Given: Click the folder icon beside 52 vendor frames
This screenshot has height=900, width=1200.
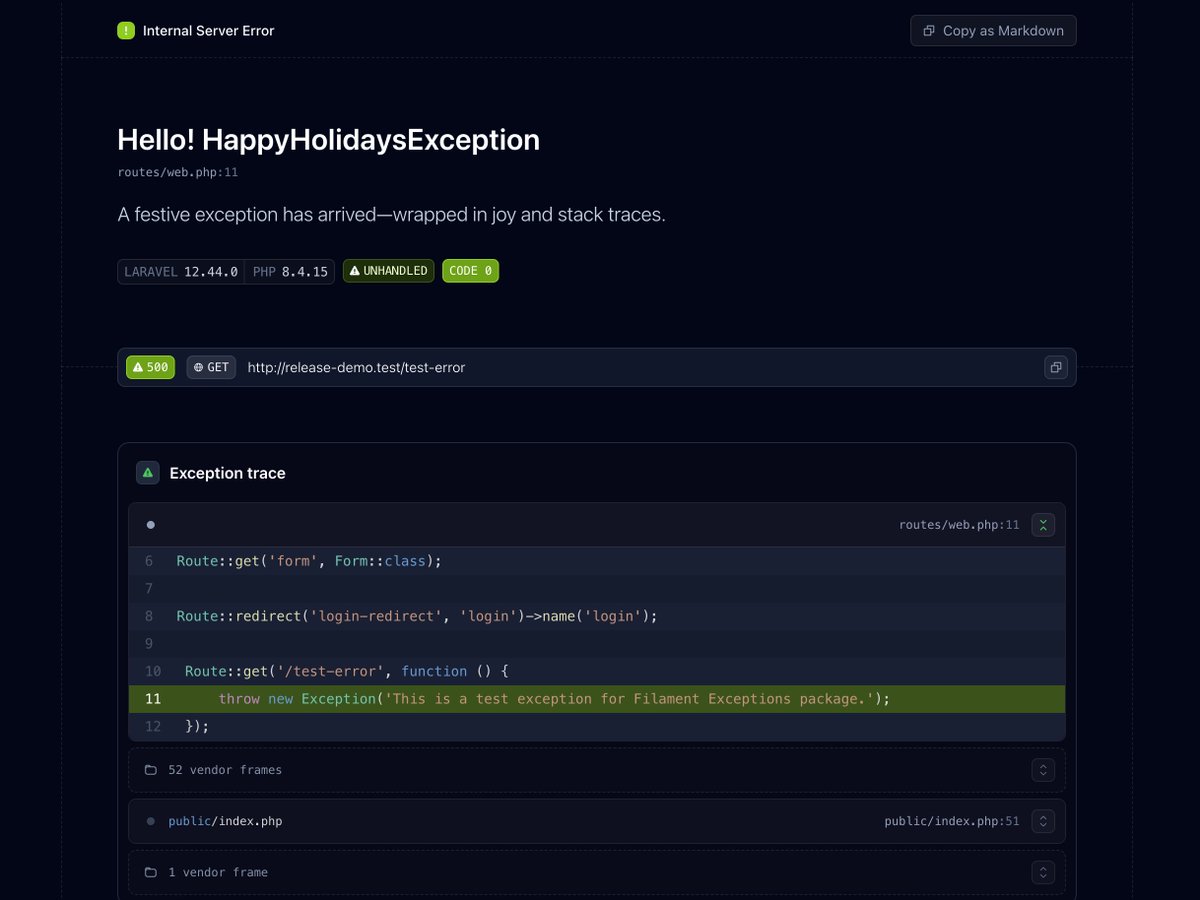Looking at the screenshot, I should (x=151, y=770).
